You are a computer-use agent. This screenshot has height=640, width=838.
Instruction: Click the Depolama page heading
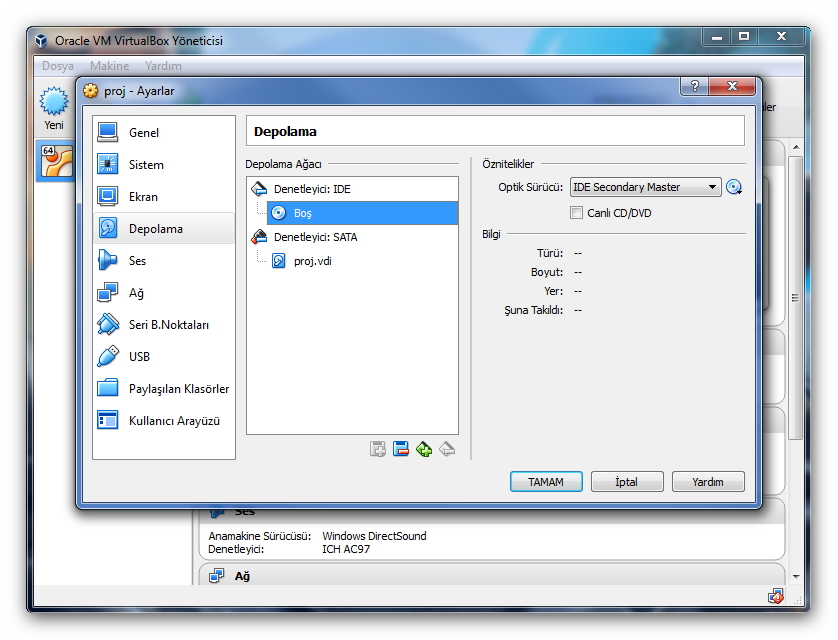click(285, 131)
